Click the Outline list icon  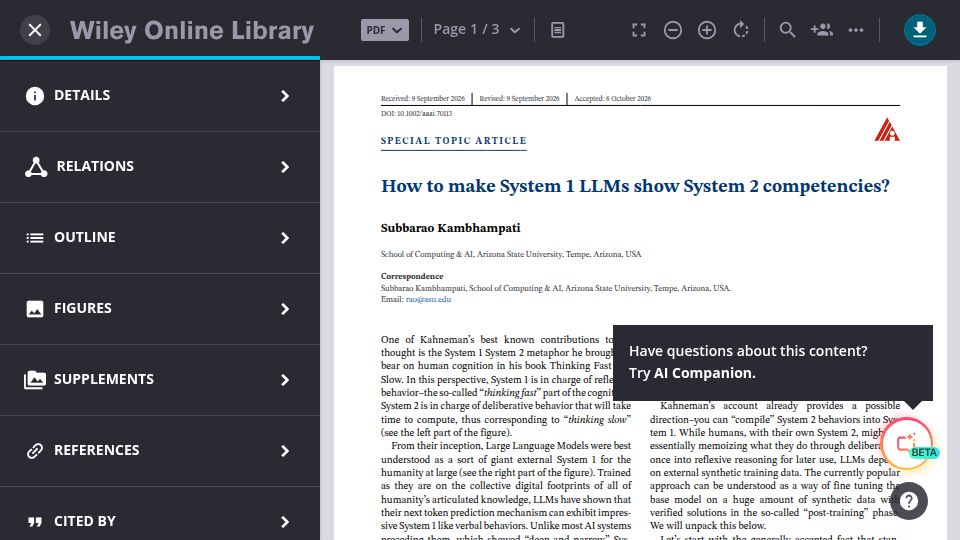pos(35,238)
